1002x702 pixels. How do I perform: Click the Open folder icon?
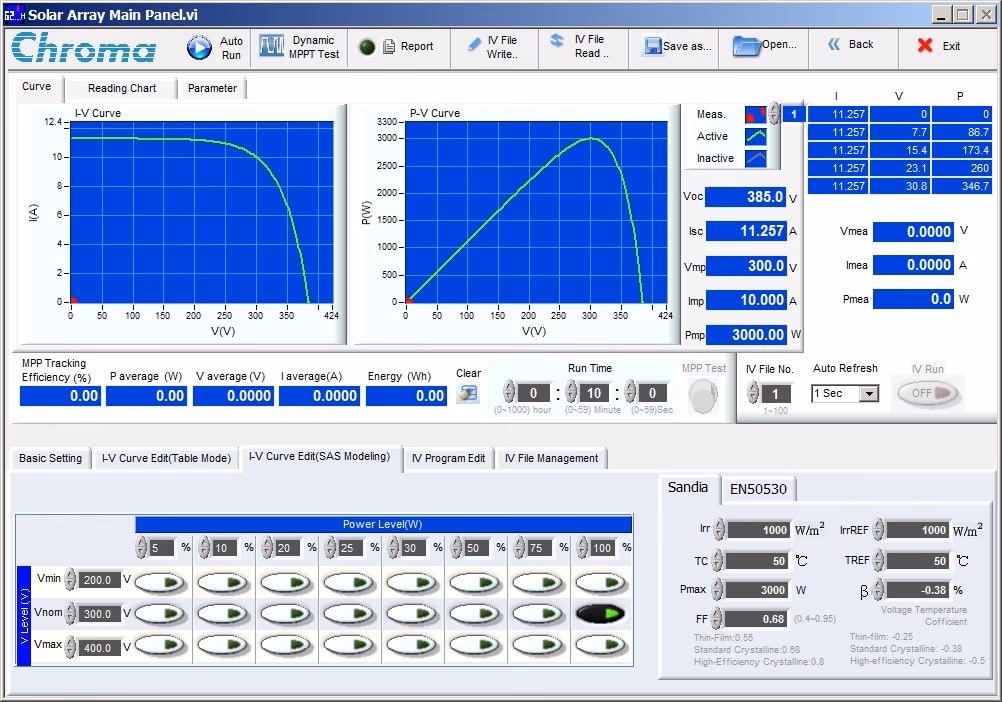745,45
